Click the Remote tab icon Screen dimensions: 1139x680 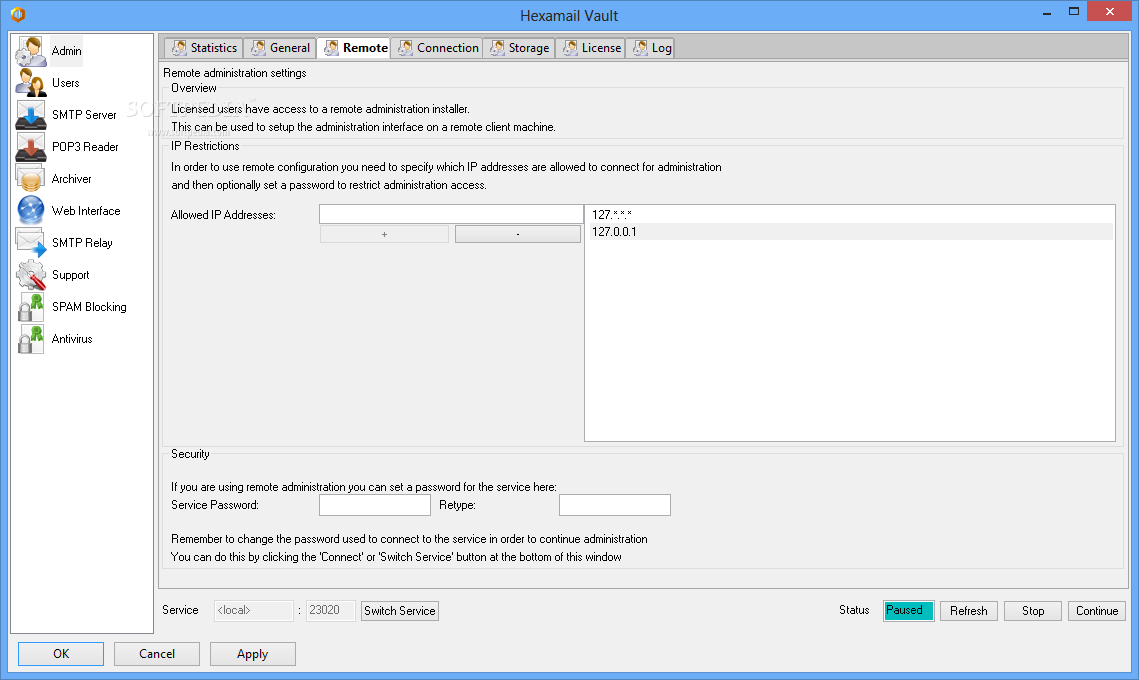[x=331, y=48]
